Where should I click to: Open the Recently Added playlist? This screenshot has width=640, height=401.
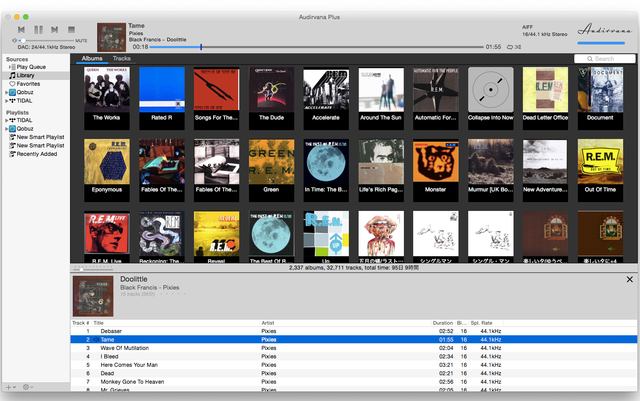[x=35, y=154]
